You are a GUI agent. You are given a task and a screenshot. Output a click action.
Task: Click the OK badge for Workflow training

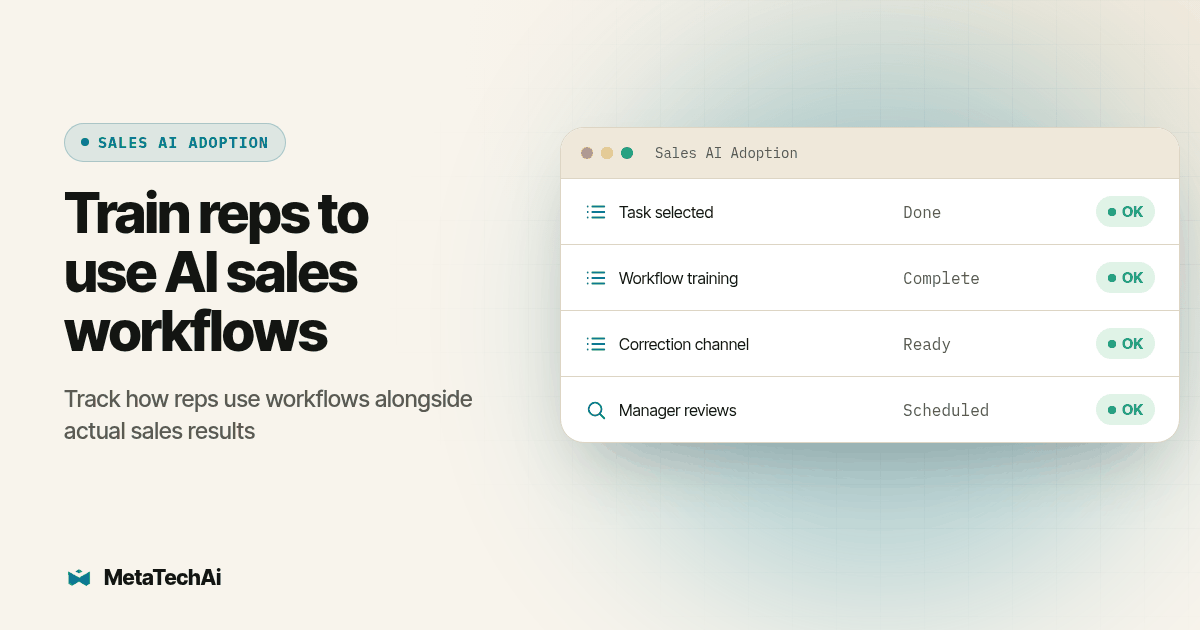click(x=1125, y=278)
